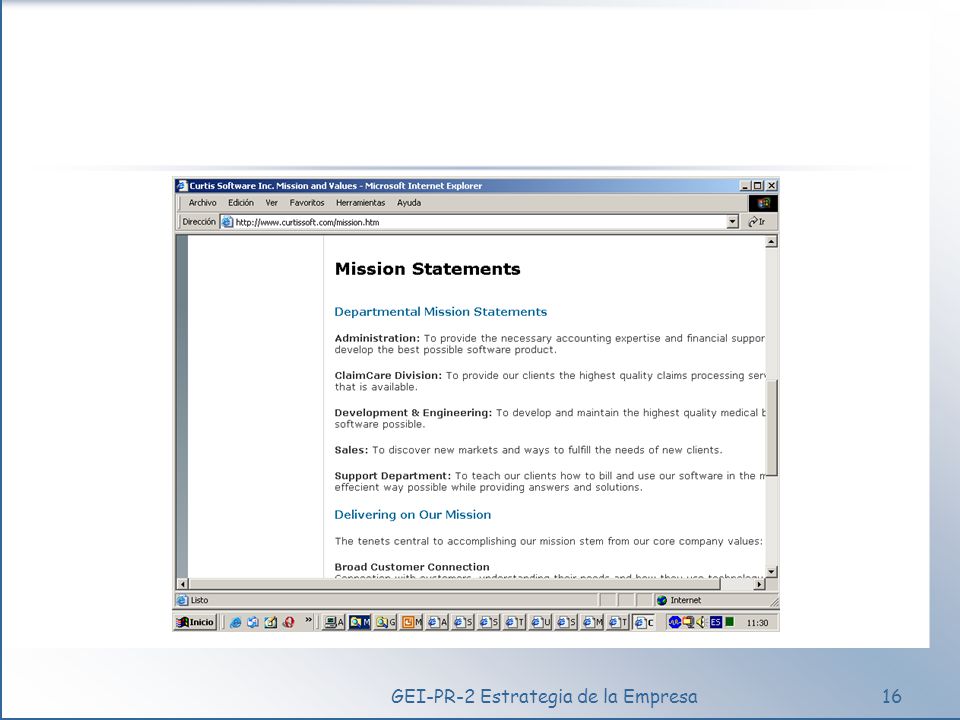Open the Favoritos menu

(307, 203)
